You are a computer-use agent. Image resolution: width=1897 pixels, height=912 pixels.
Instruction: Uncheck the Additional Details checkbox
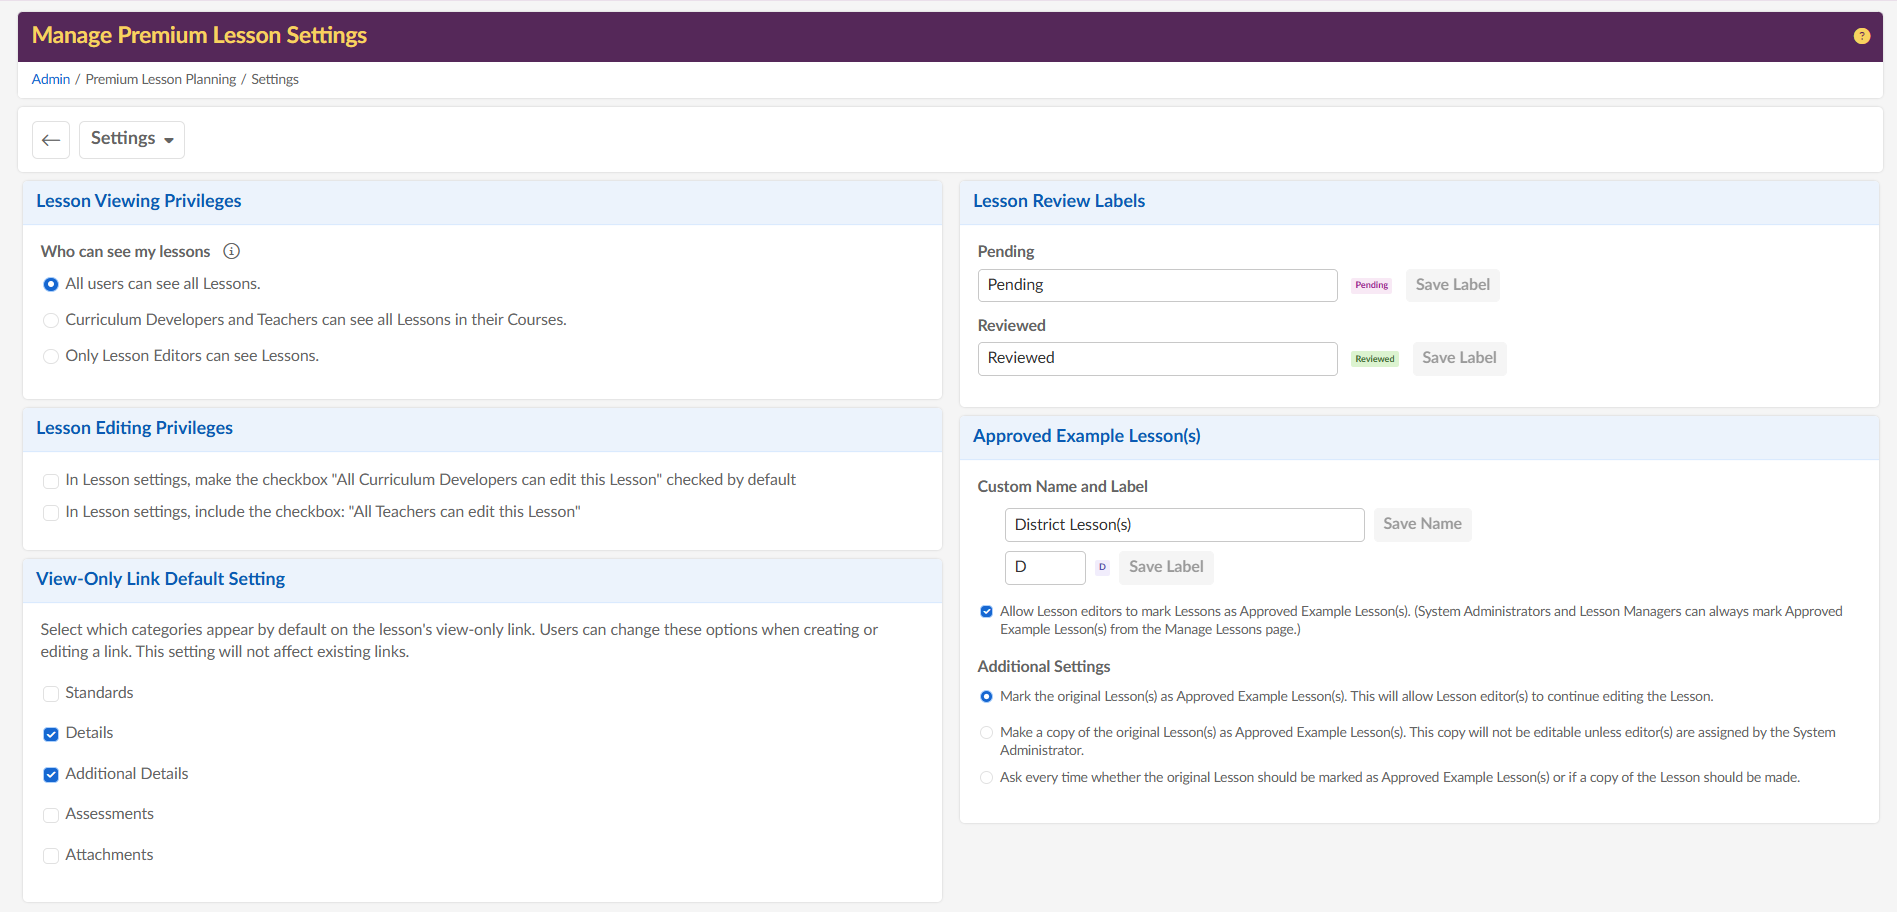click(51, 775)
